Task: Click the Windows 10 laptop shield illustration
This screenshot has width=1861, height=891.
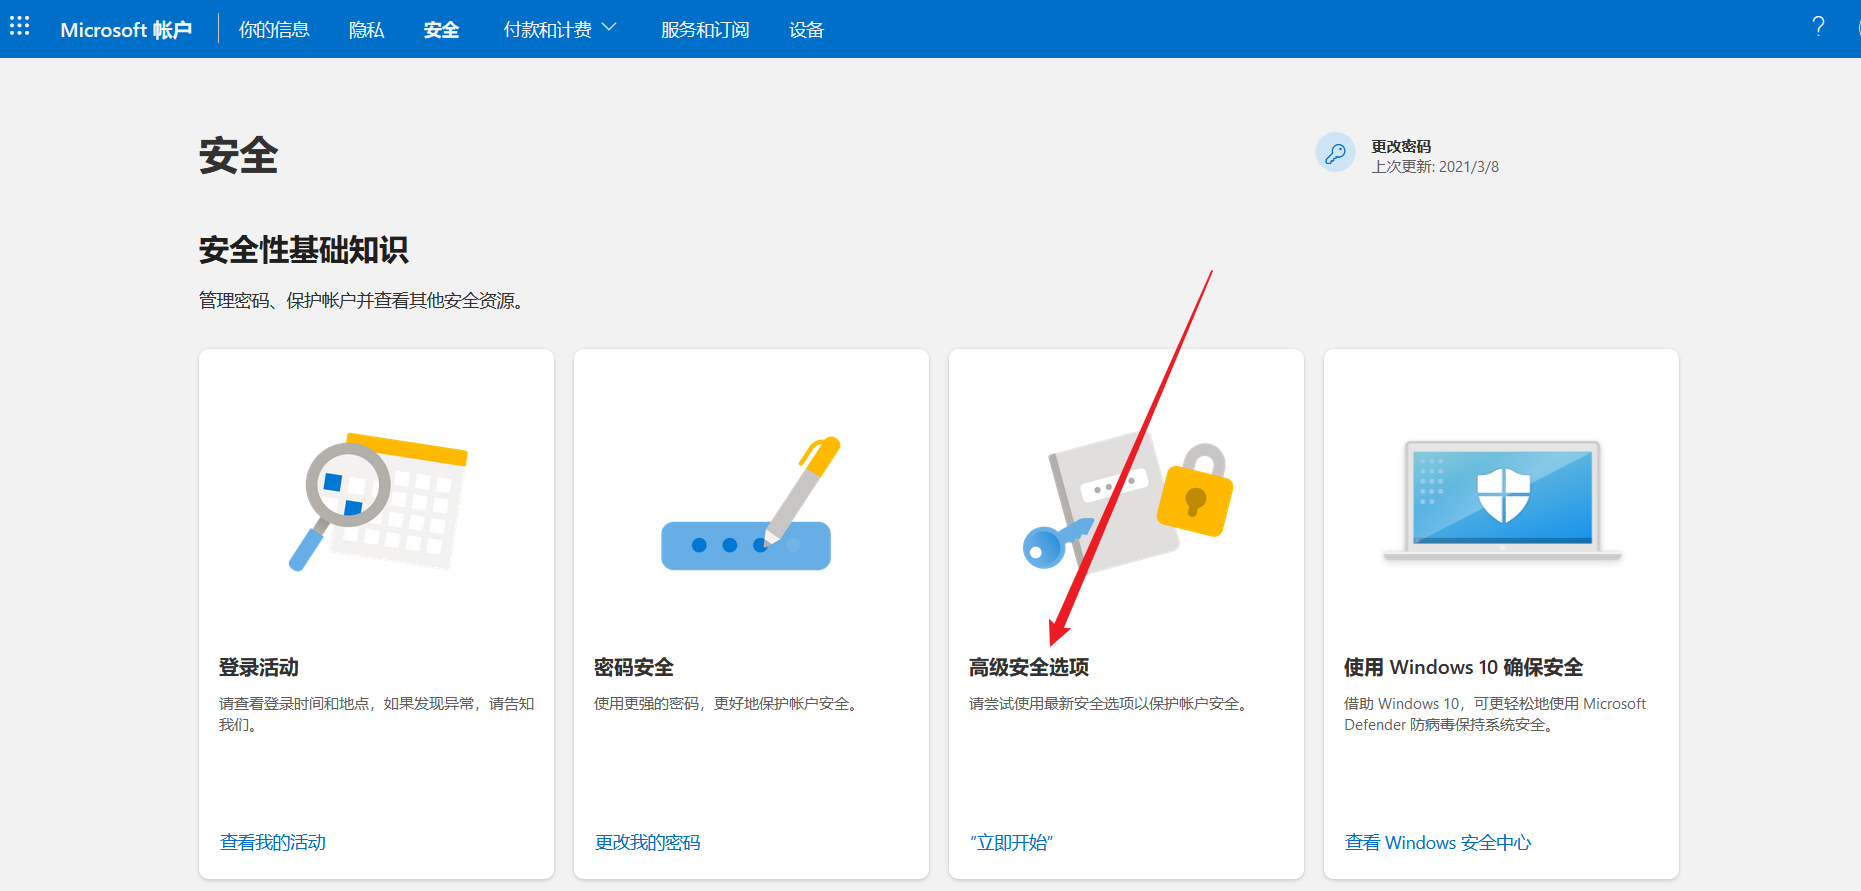Action: tap(1502, 500)
